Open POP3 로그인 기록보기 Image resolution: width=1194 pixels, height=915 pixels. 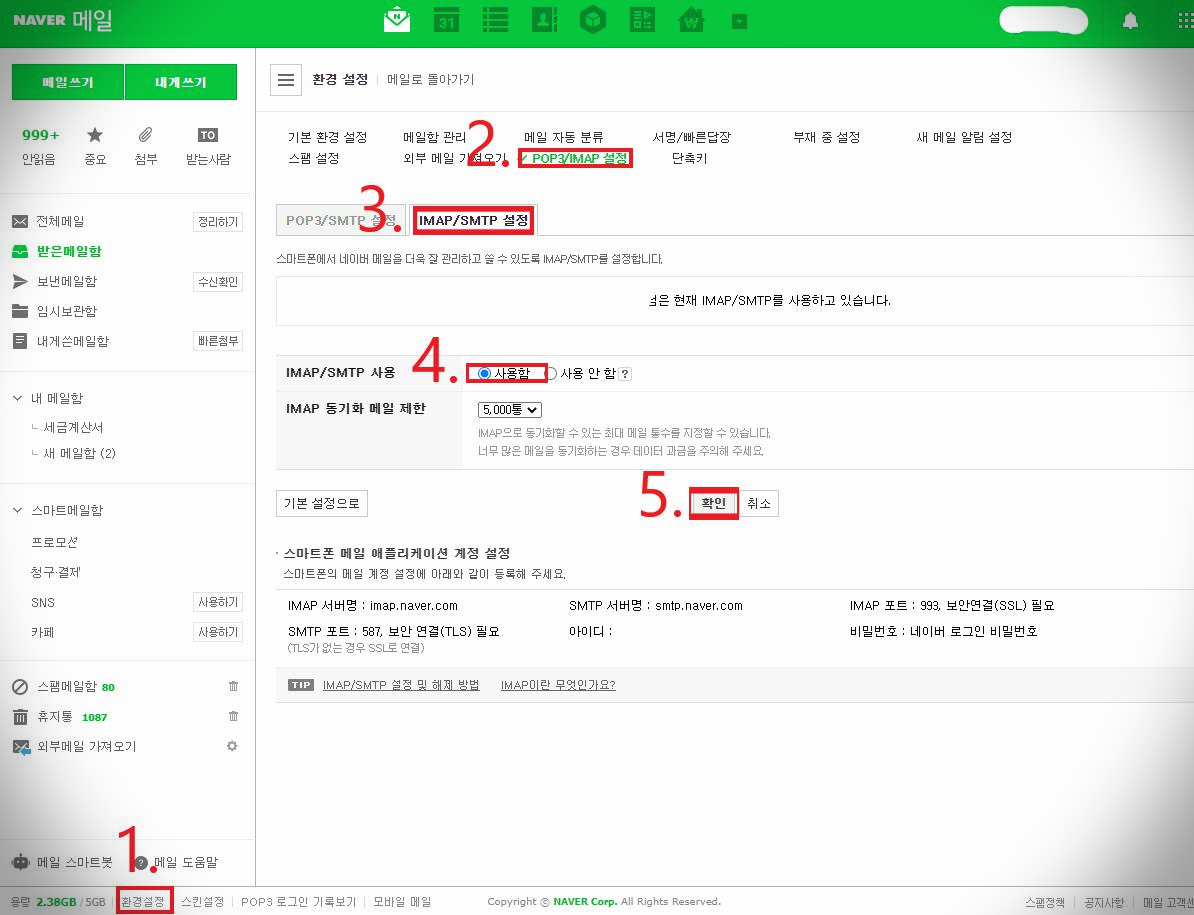pyautogui.click(x=298, y=902)
